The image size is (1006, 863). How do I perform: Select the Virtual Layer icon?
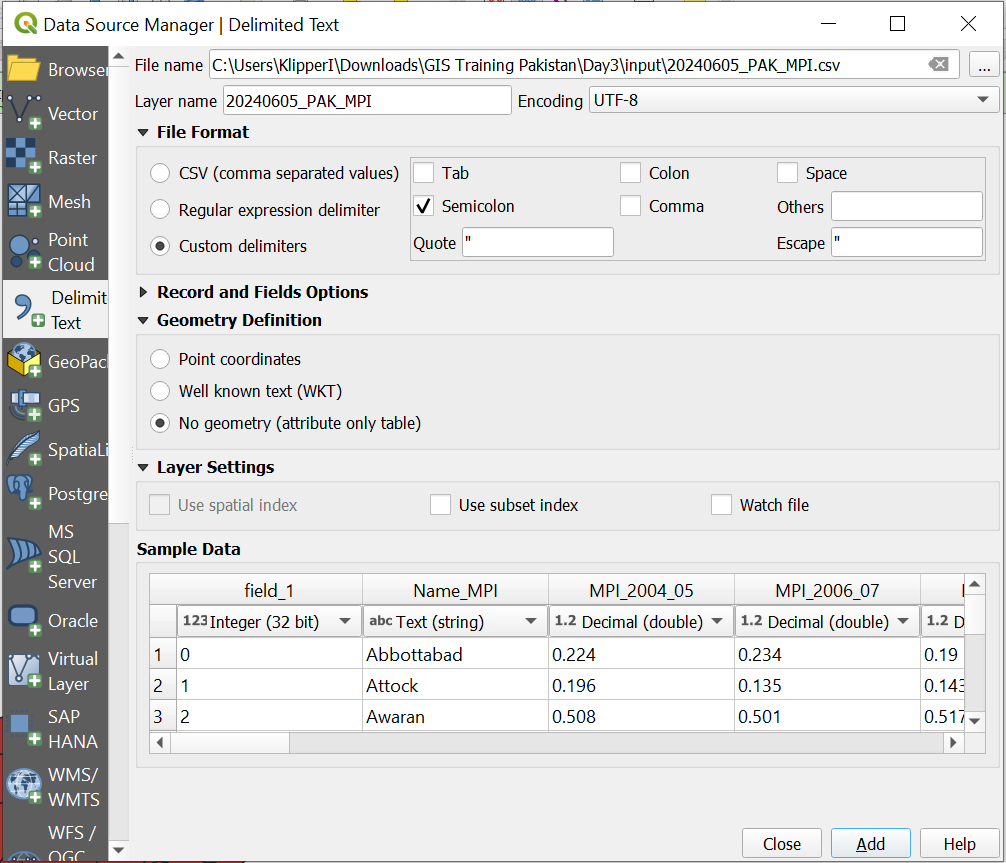click(x=24, y=671)
